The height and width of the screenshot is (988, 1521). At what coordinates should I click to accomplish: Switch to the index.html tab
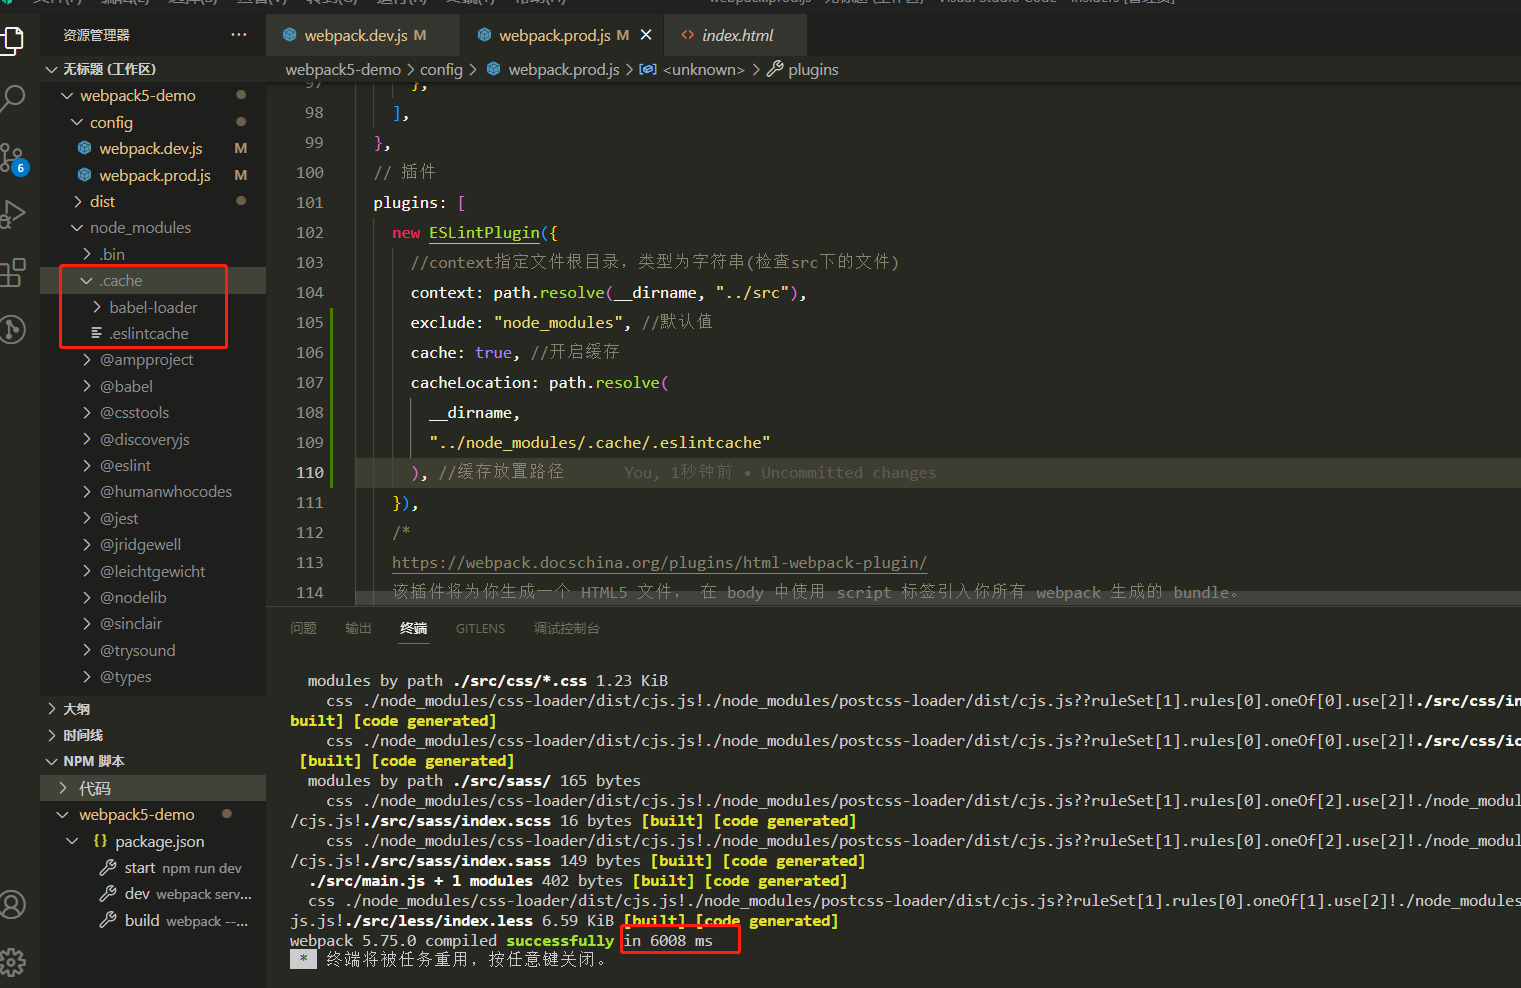(735, 34)
